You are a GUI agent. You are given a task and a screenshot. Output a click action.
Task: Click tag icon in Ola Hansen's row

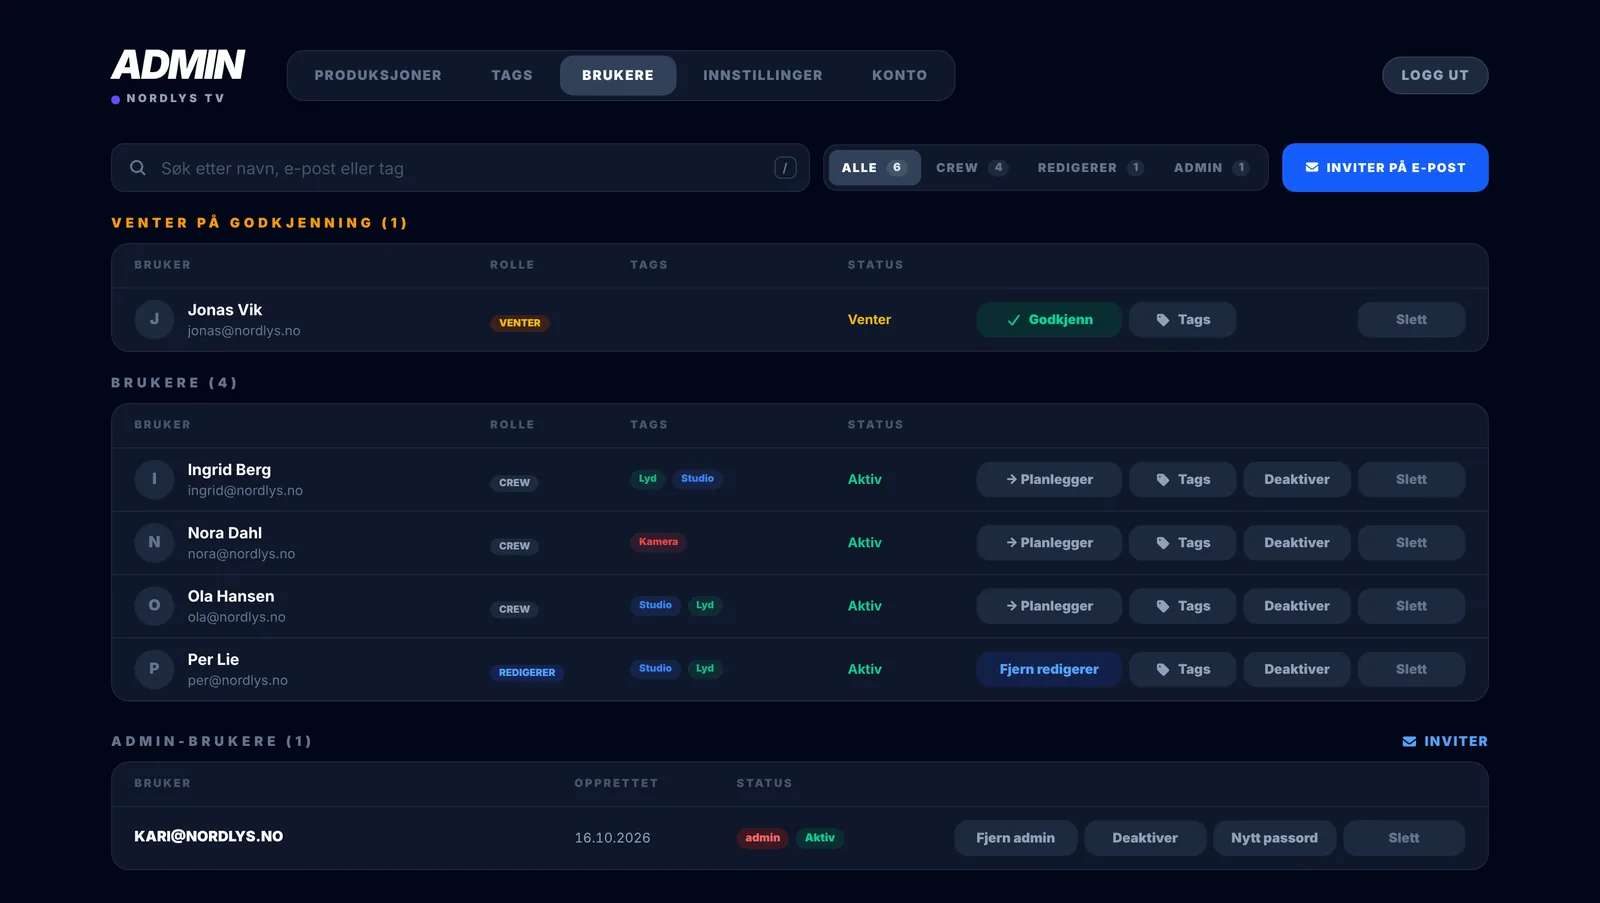(x=1163, y=606)
